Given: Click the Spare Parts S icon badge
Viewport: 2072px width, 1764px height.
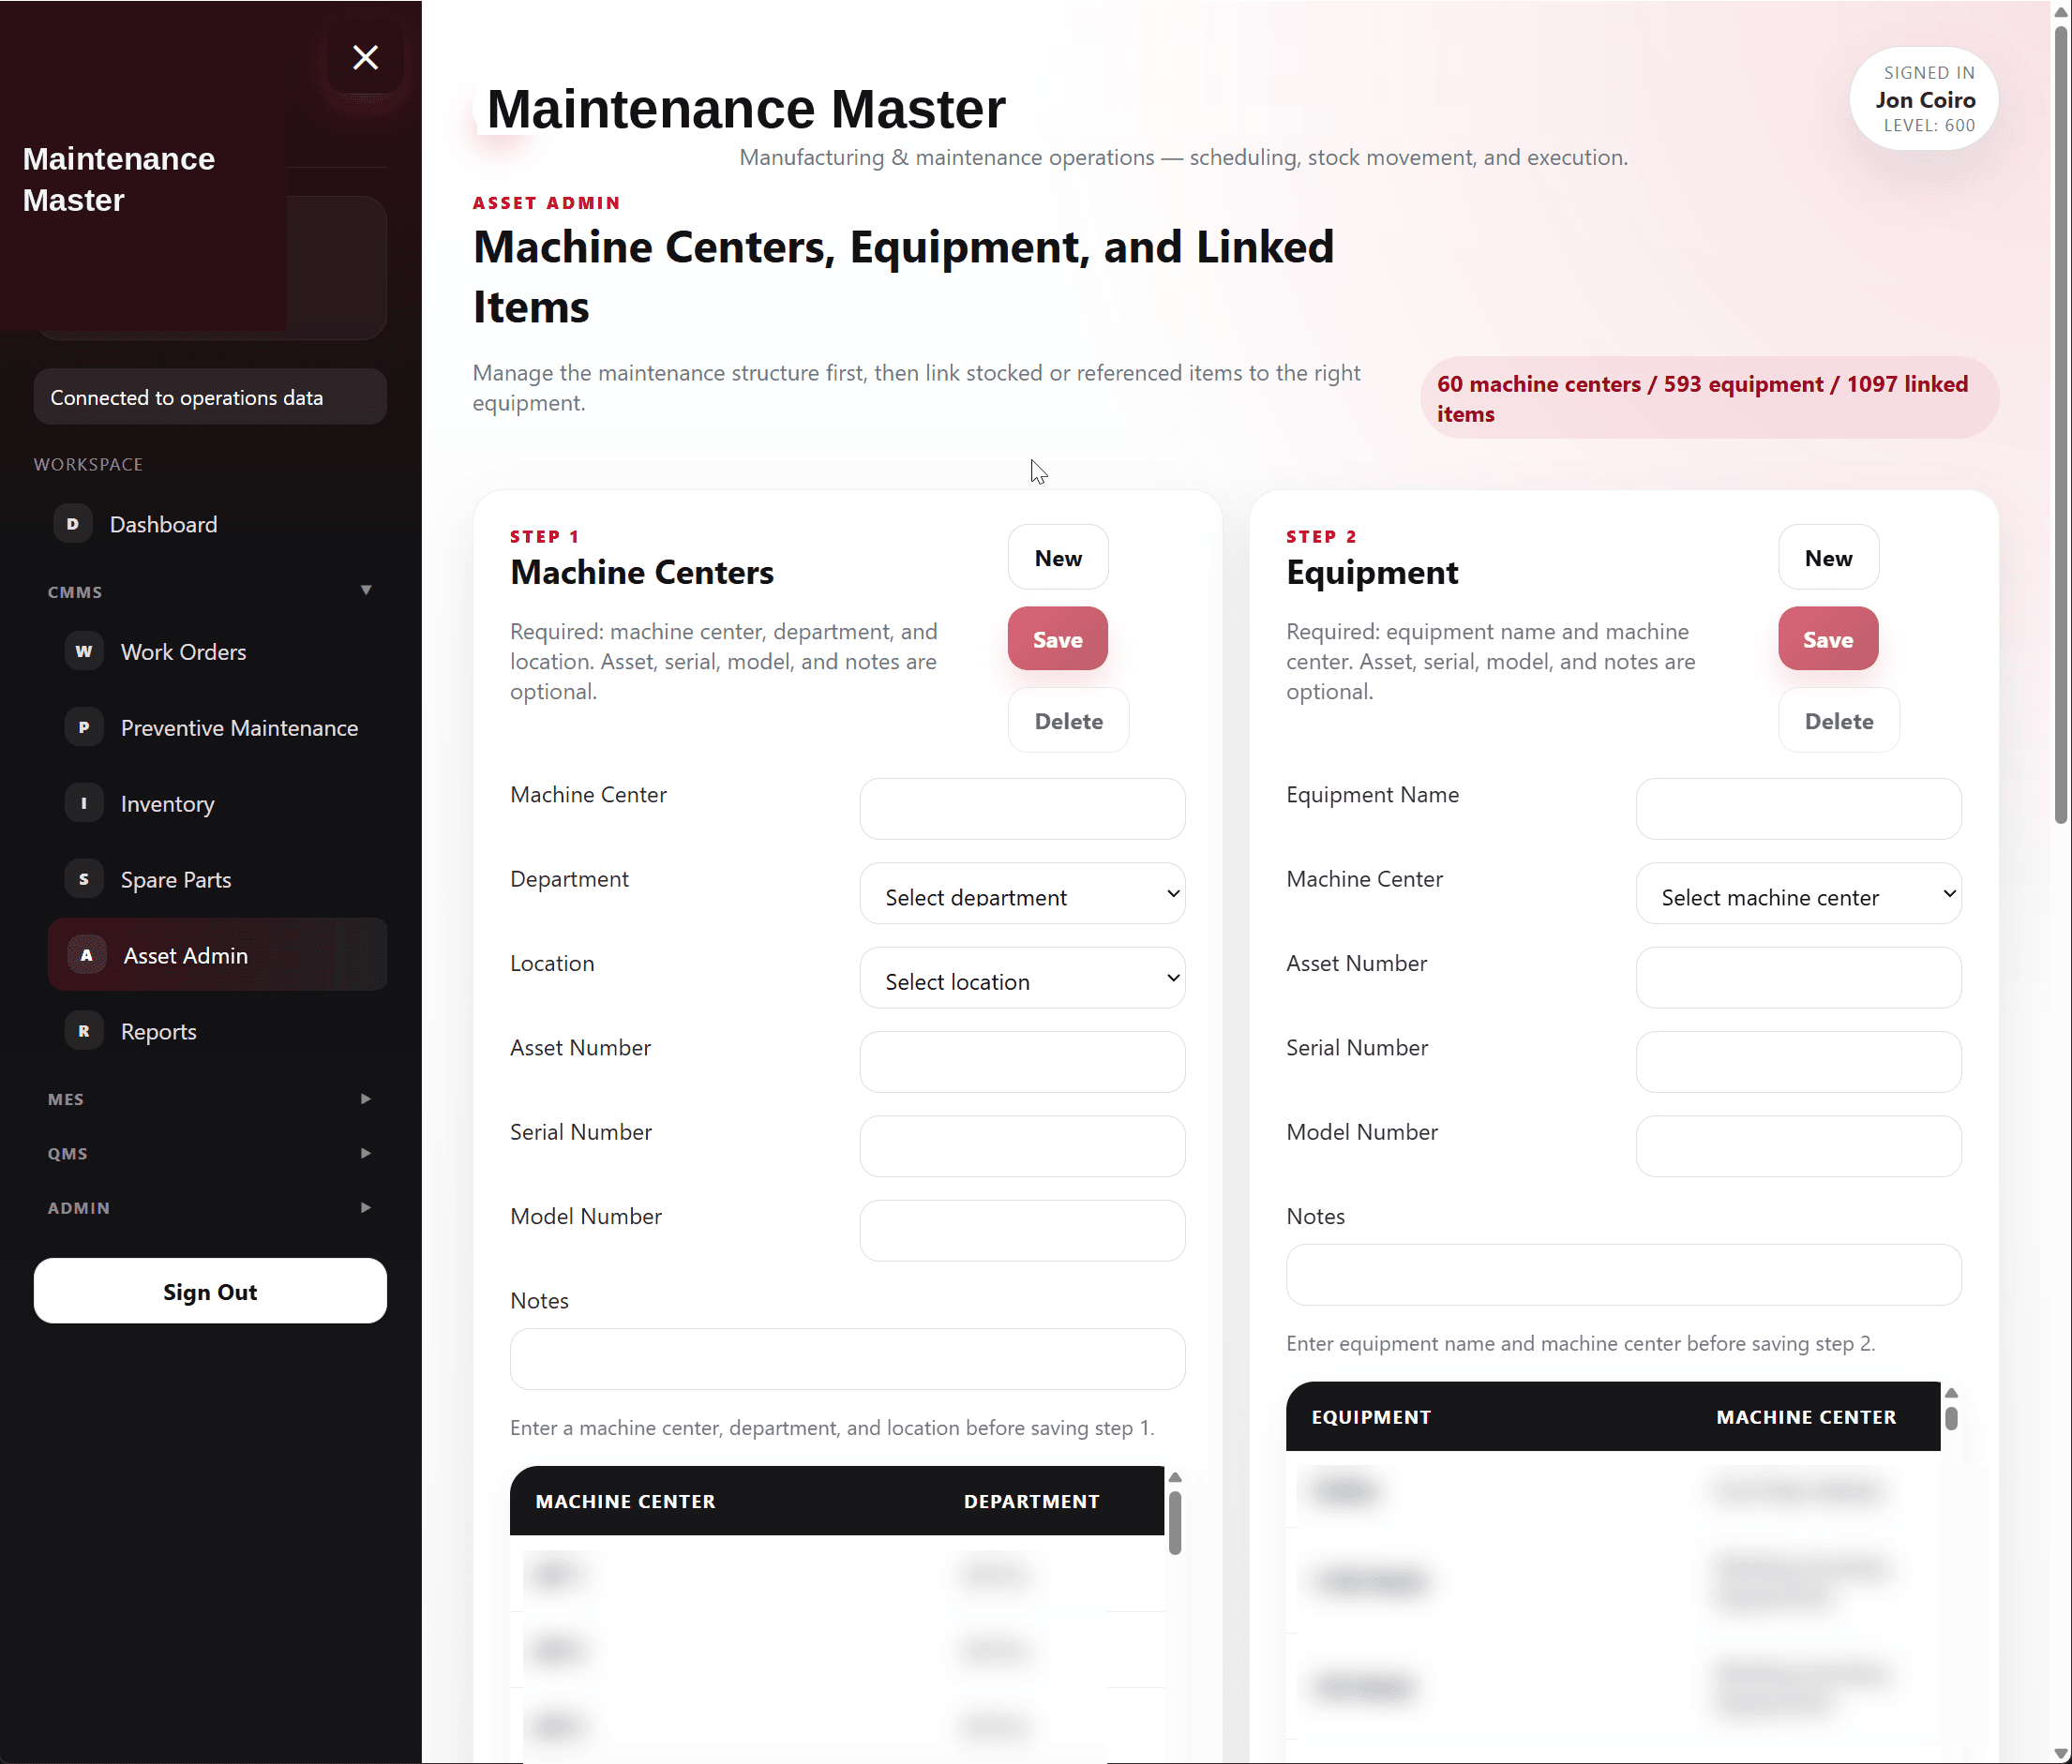Looking at the screenshot, I should [84, 879].
